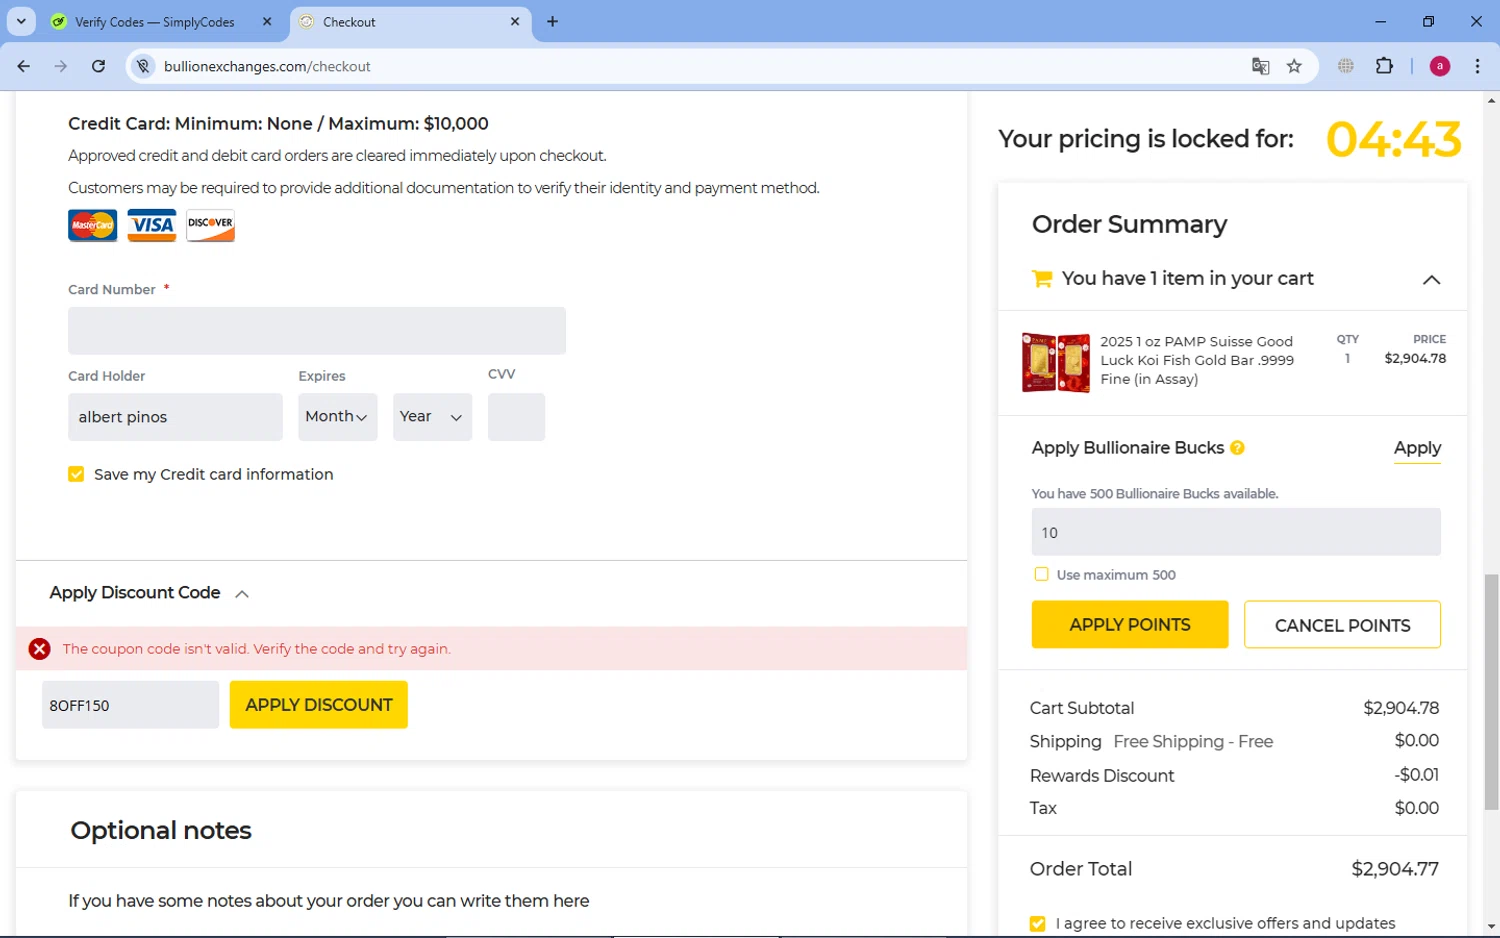Click the Discover card logo
Image resolution: width=1500 pixels, height=938 pixels.
pyautogui.click(x=210, y=225)
